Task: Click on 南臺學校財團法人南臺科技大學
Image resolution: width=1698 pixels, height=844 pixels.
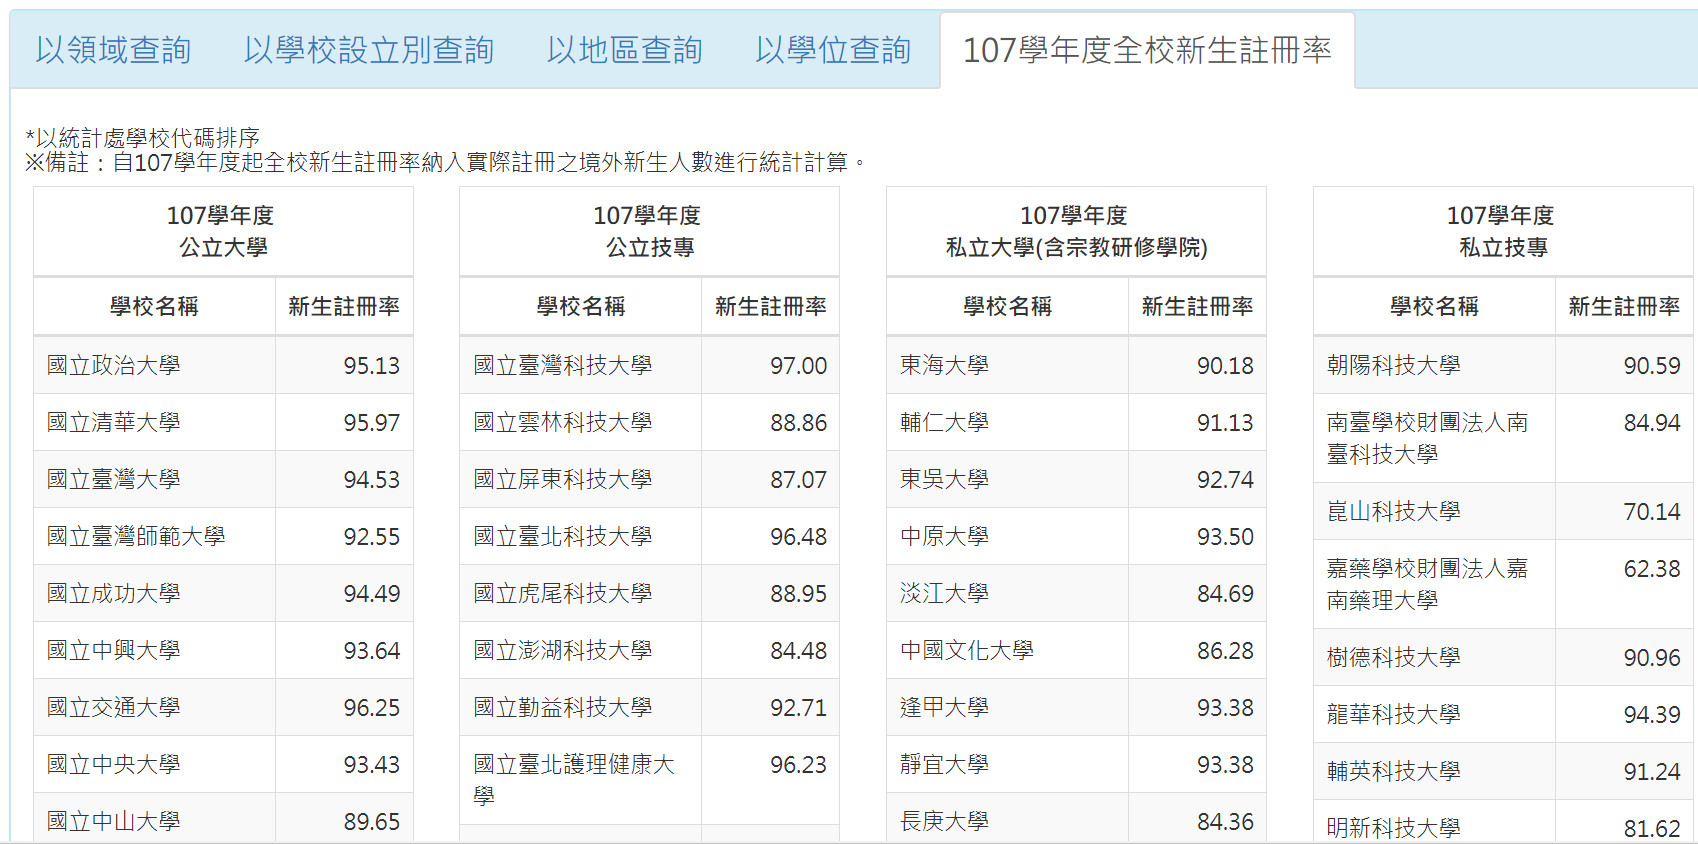Action: tap(1427, 438)
